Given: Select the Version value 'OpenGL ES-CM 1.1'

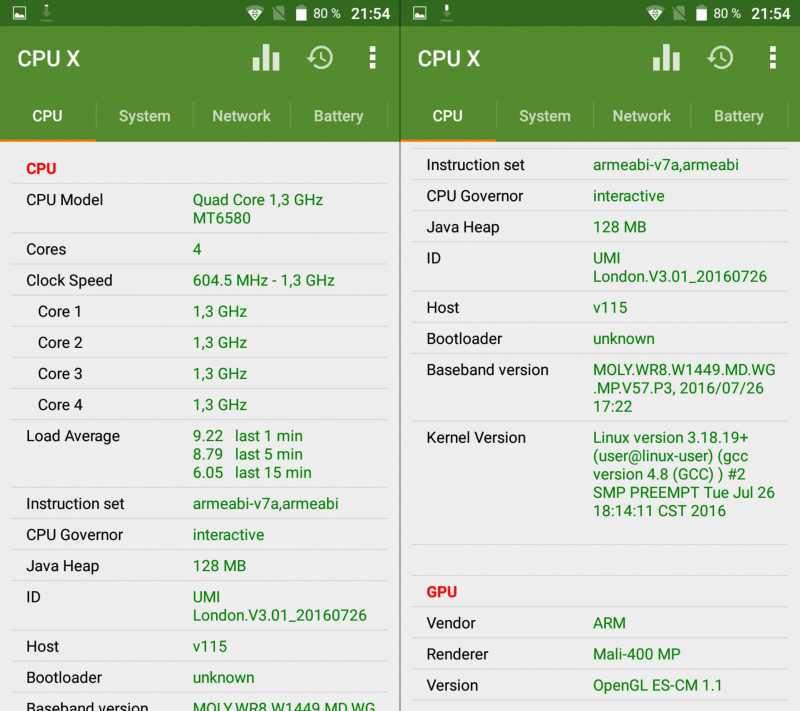Looking at the screenshot, I should (658, 685).
